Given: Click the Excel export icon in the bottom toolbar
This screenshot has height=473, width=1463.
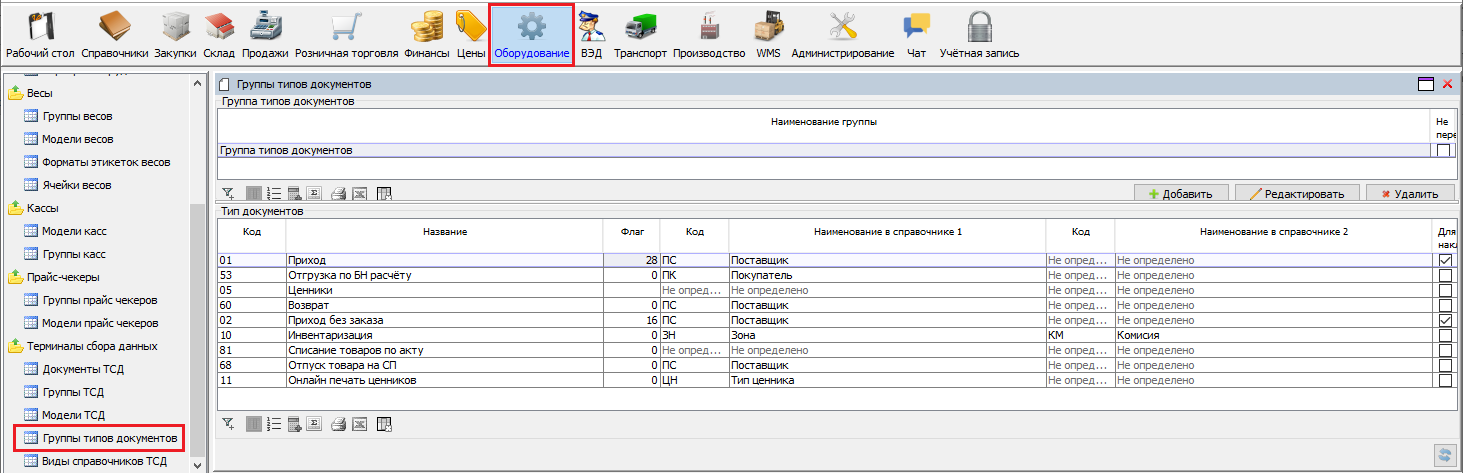Looking at the screenshot, I should coord(360,424).
